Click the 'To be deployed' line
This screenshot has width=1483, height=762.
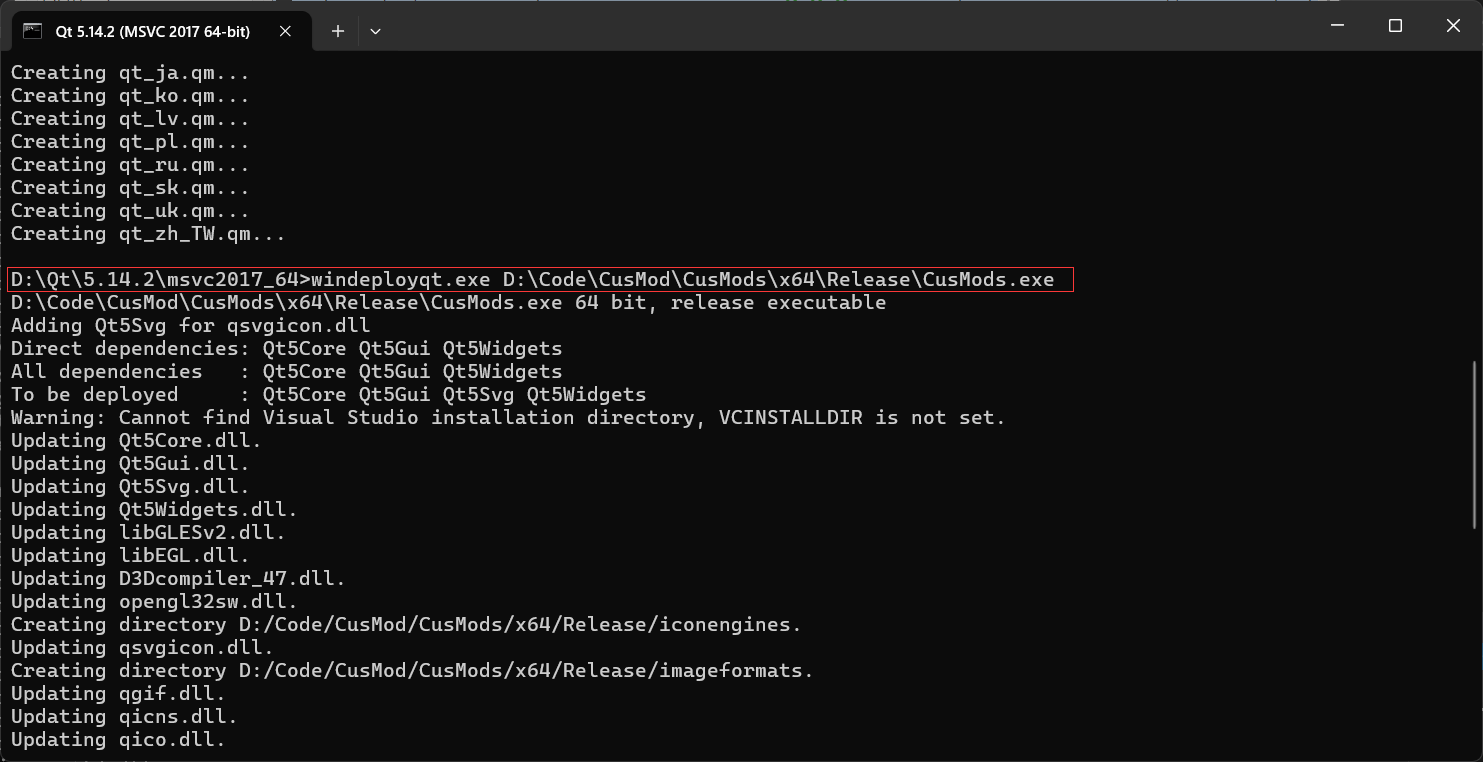(x=328, y=394)
